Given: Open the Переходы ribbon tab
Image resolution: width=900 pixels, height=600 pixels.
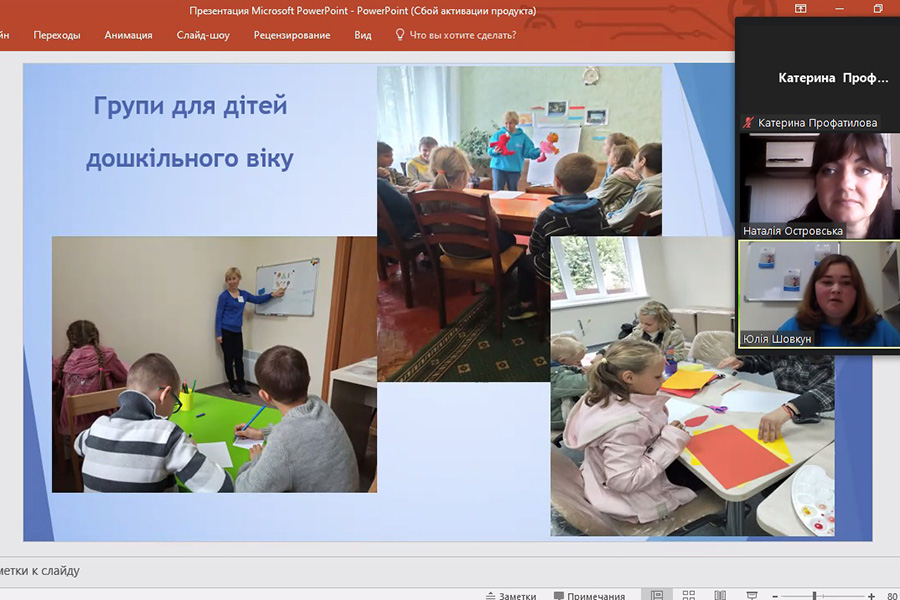Looking at the screenshot, I should 57,35.
